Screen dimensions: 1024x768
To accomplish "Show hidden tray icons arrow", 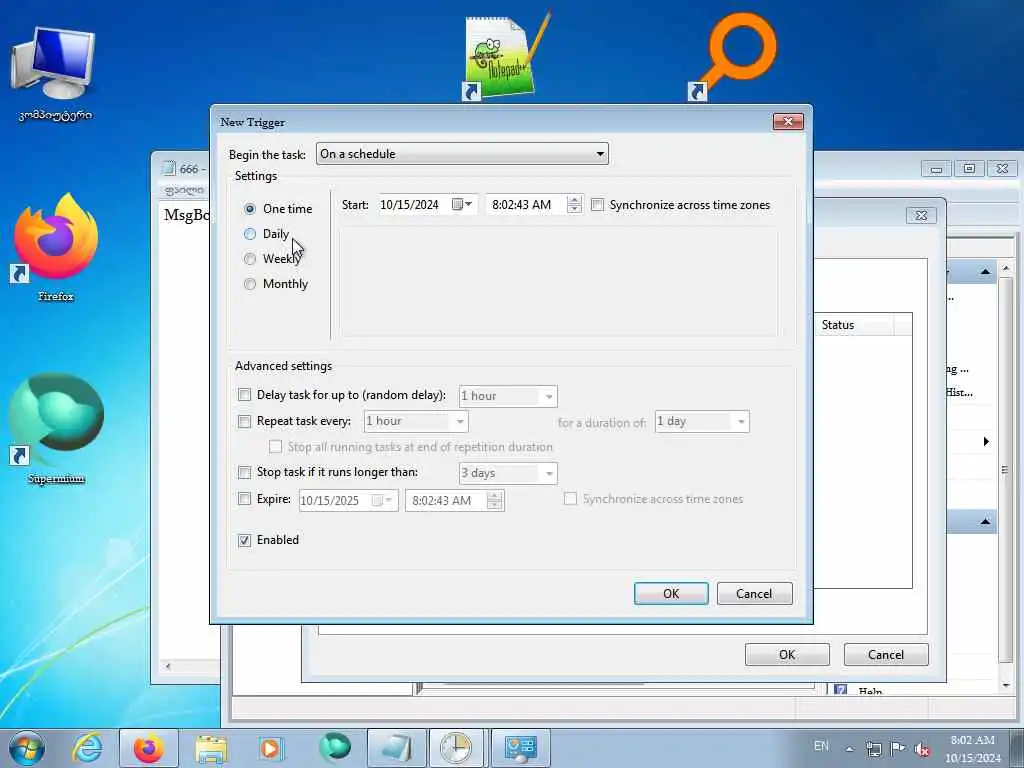I will pyautogui.click(x=850, y=749).
